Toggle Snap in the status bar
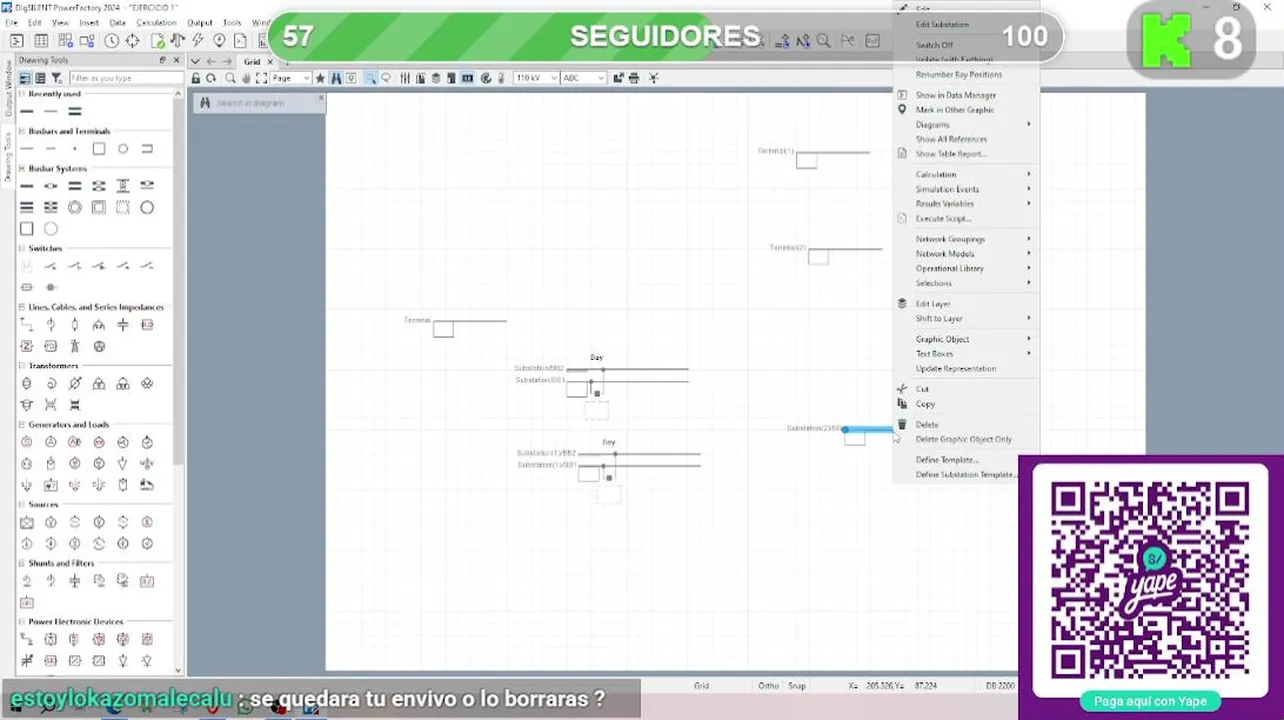 (x=797, y=686)
